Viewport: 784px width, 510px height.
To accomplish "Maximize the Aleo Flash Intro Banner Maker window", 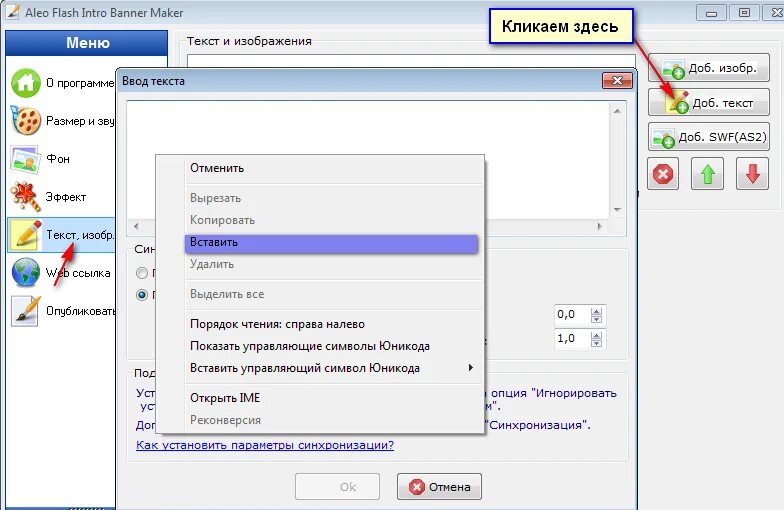I will pyautogui.click(x=744, y=13).
